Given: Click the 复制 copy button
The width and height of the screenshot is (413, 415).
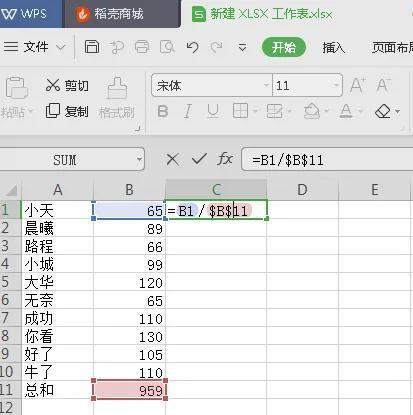Looking at the screenshot, I should [67, 111].
